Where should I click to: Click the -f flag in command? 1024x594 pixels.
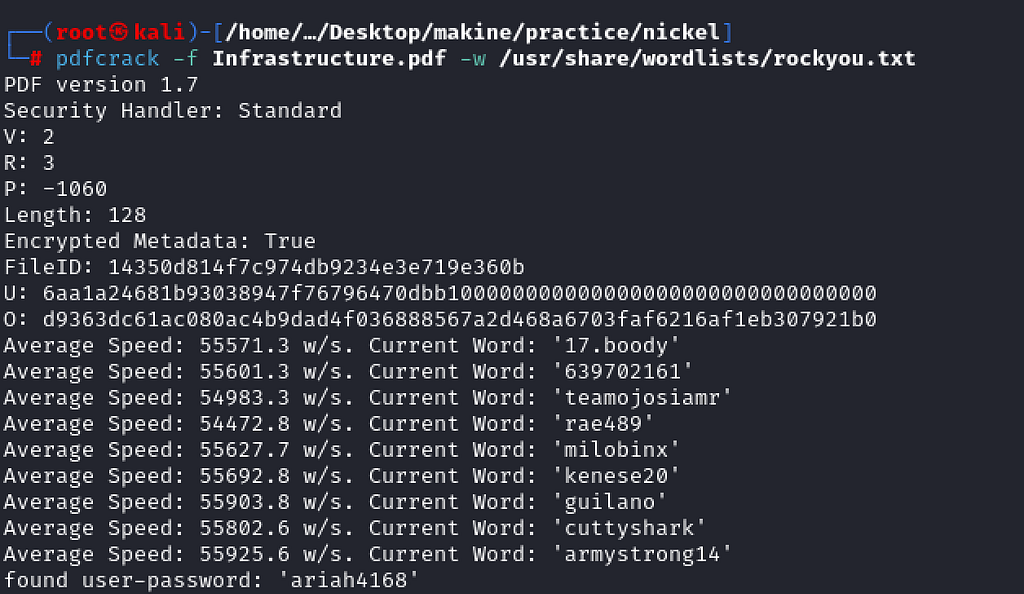tap(185, 58)
